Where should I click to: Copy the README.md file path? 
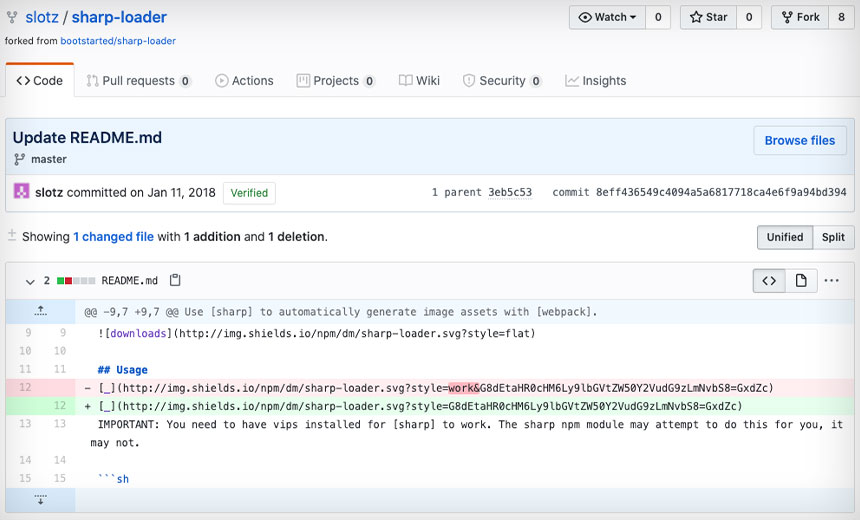(175, 280)
